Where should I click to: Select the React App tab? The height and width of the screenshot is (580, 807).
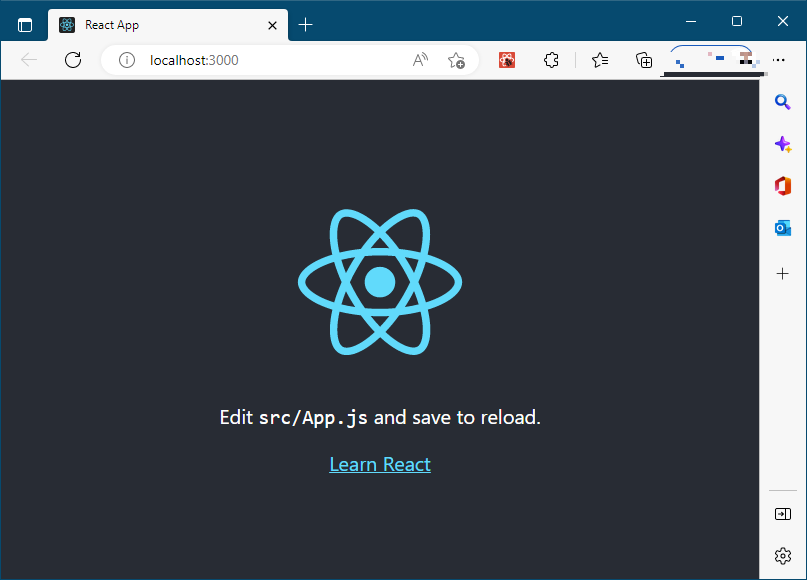[x=168, y=25]
